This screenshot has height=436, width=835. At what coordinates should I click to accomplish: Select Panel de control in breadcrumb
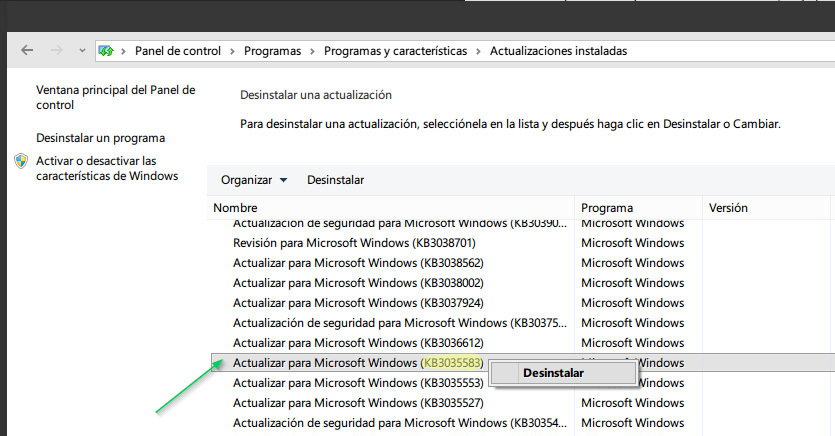[x=177, y=51]
